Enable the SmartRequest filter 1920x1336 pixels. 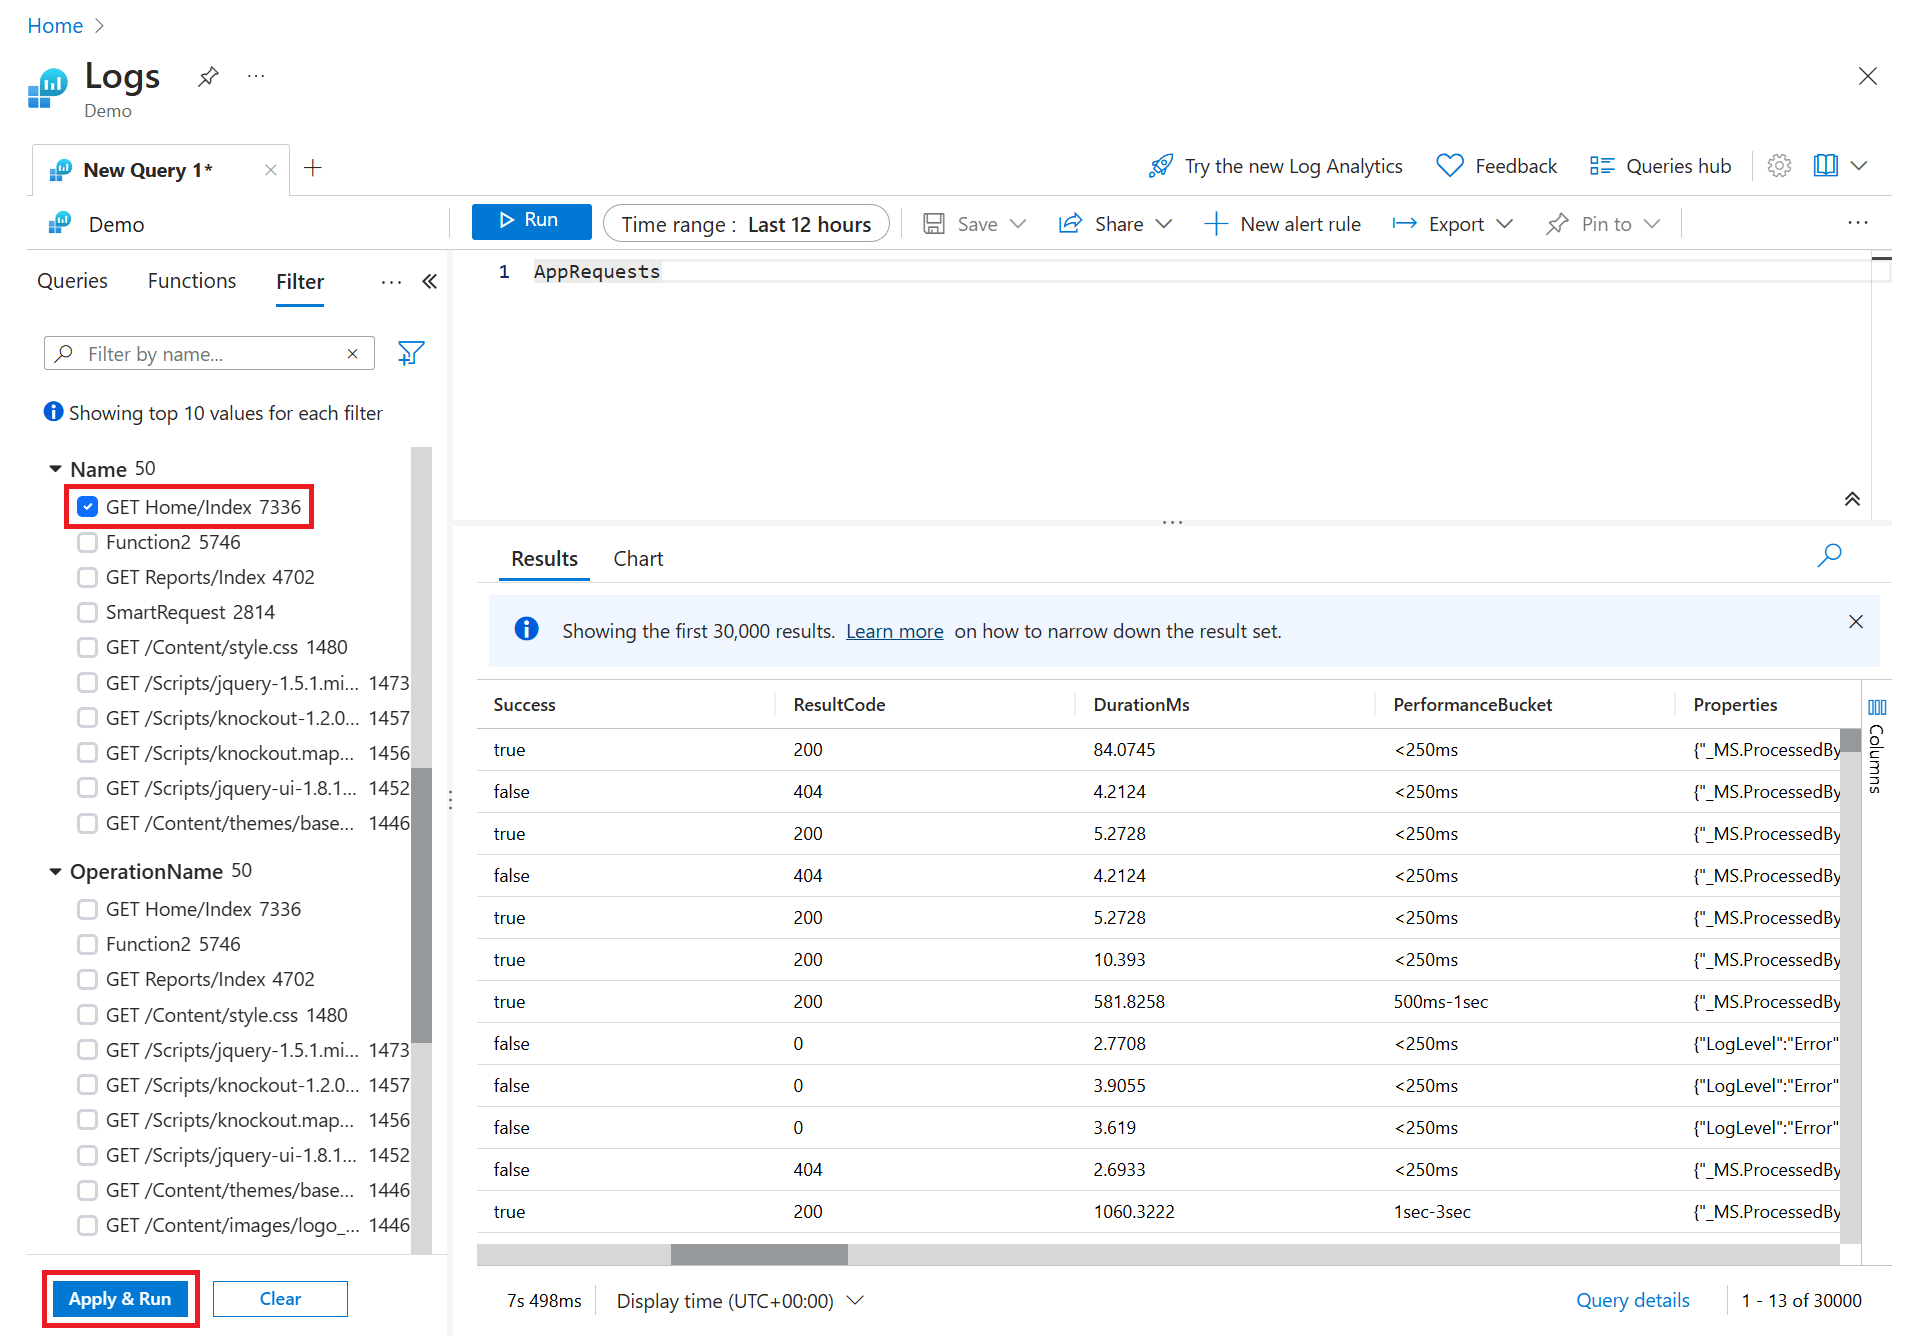[87, 611]
